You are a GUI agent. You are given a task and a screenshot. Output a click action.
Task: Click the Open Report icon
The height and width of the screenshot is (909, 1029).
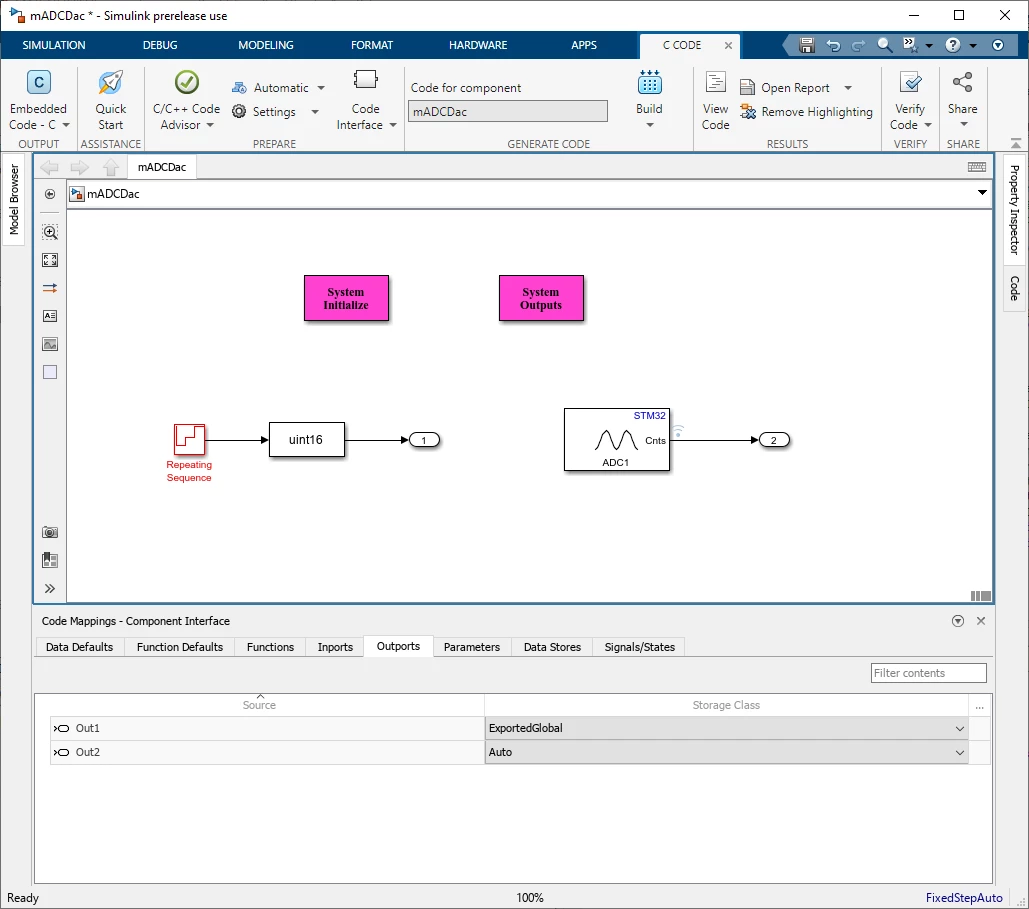click(x=747, y=87)
